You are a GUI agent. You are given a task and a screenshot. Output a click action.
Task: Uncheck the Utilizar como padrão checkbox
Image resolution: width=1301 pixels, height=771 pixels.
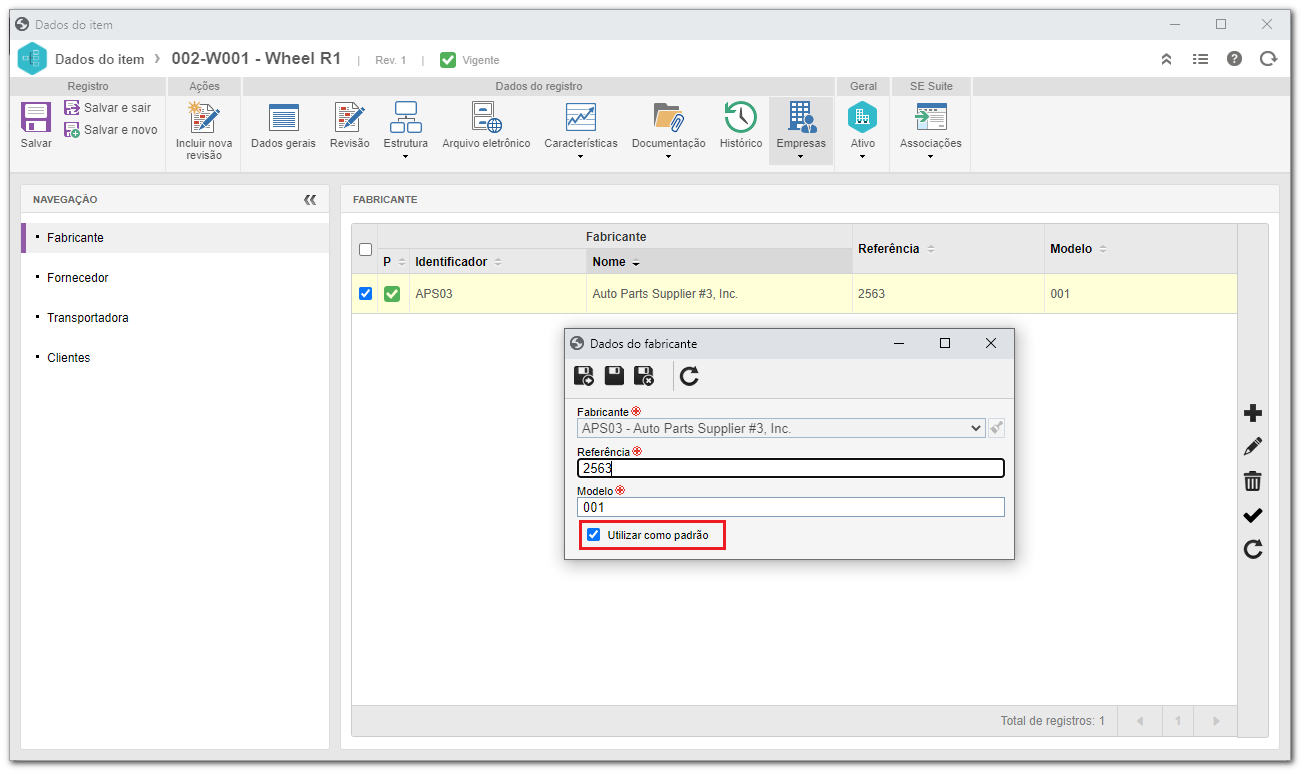click(x=593, y=535)
